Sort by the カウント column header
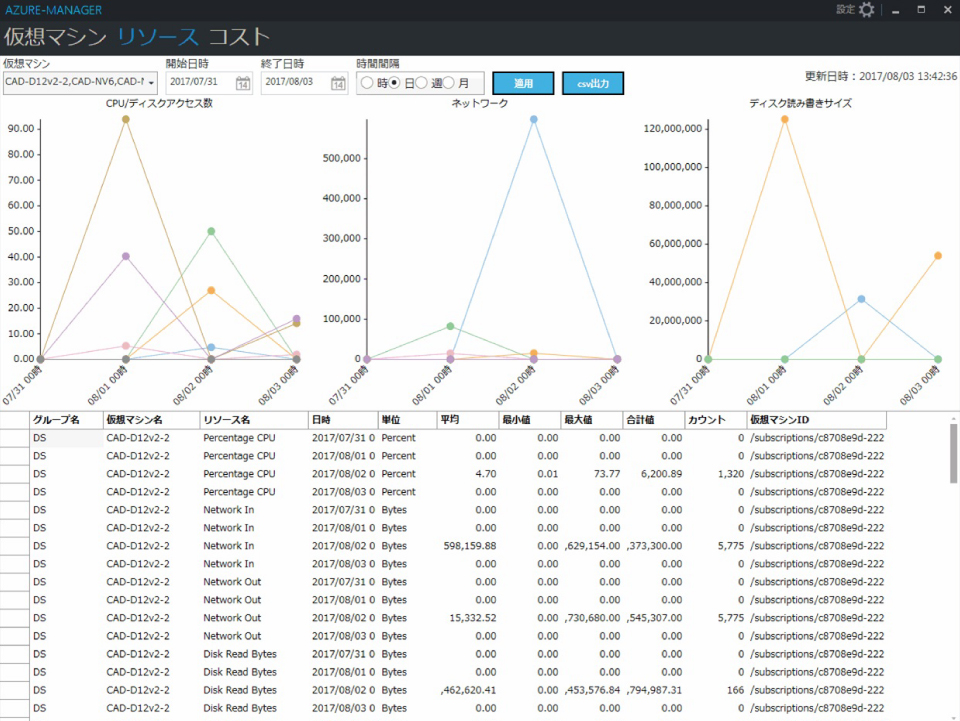 pos(716,420)
